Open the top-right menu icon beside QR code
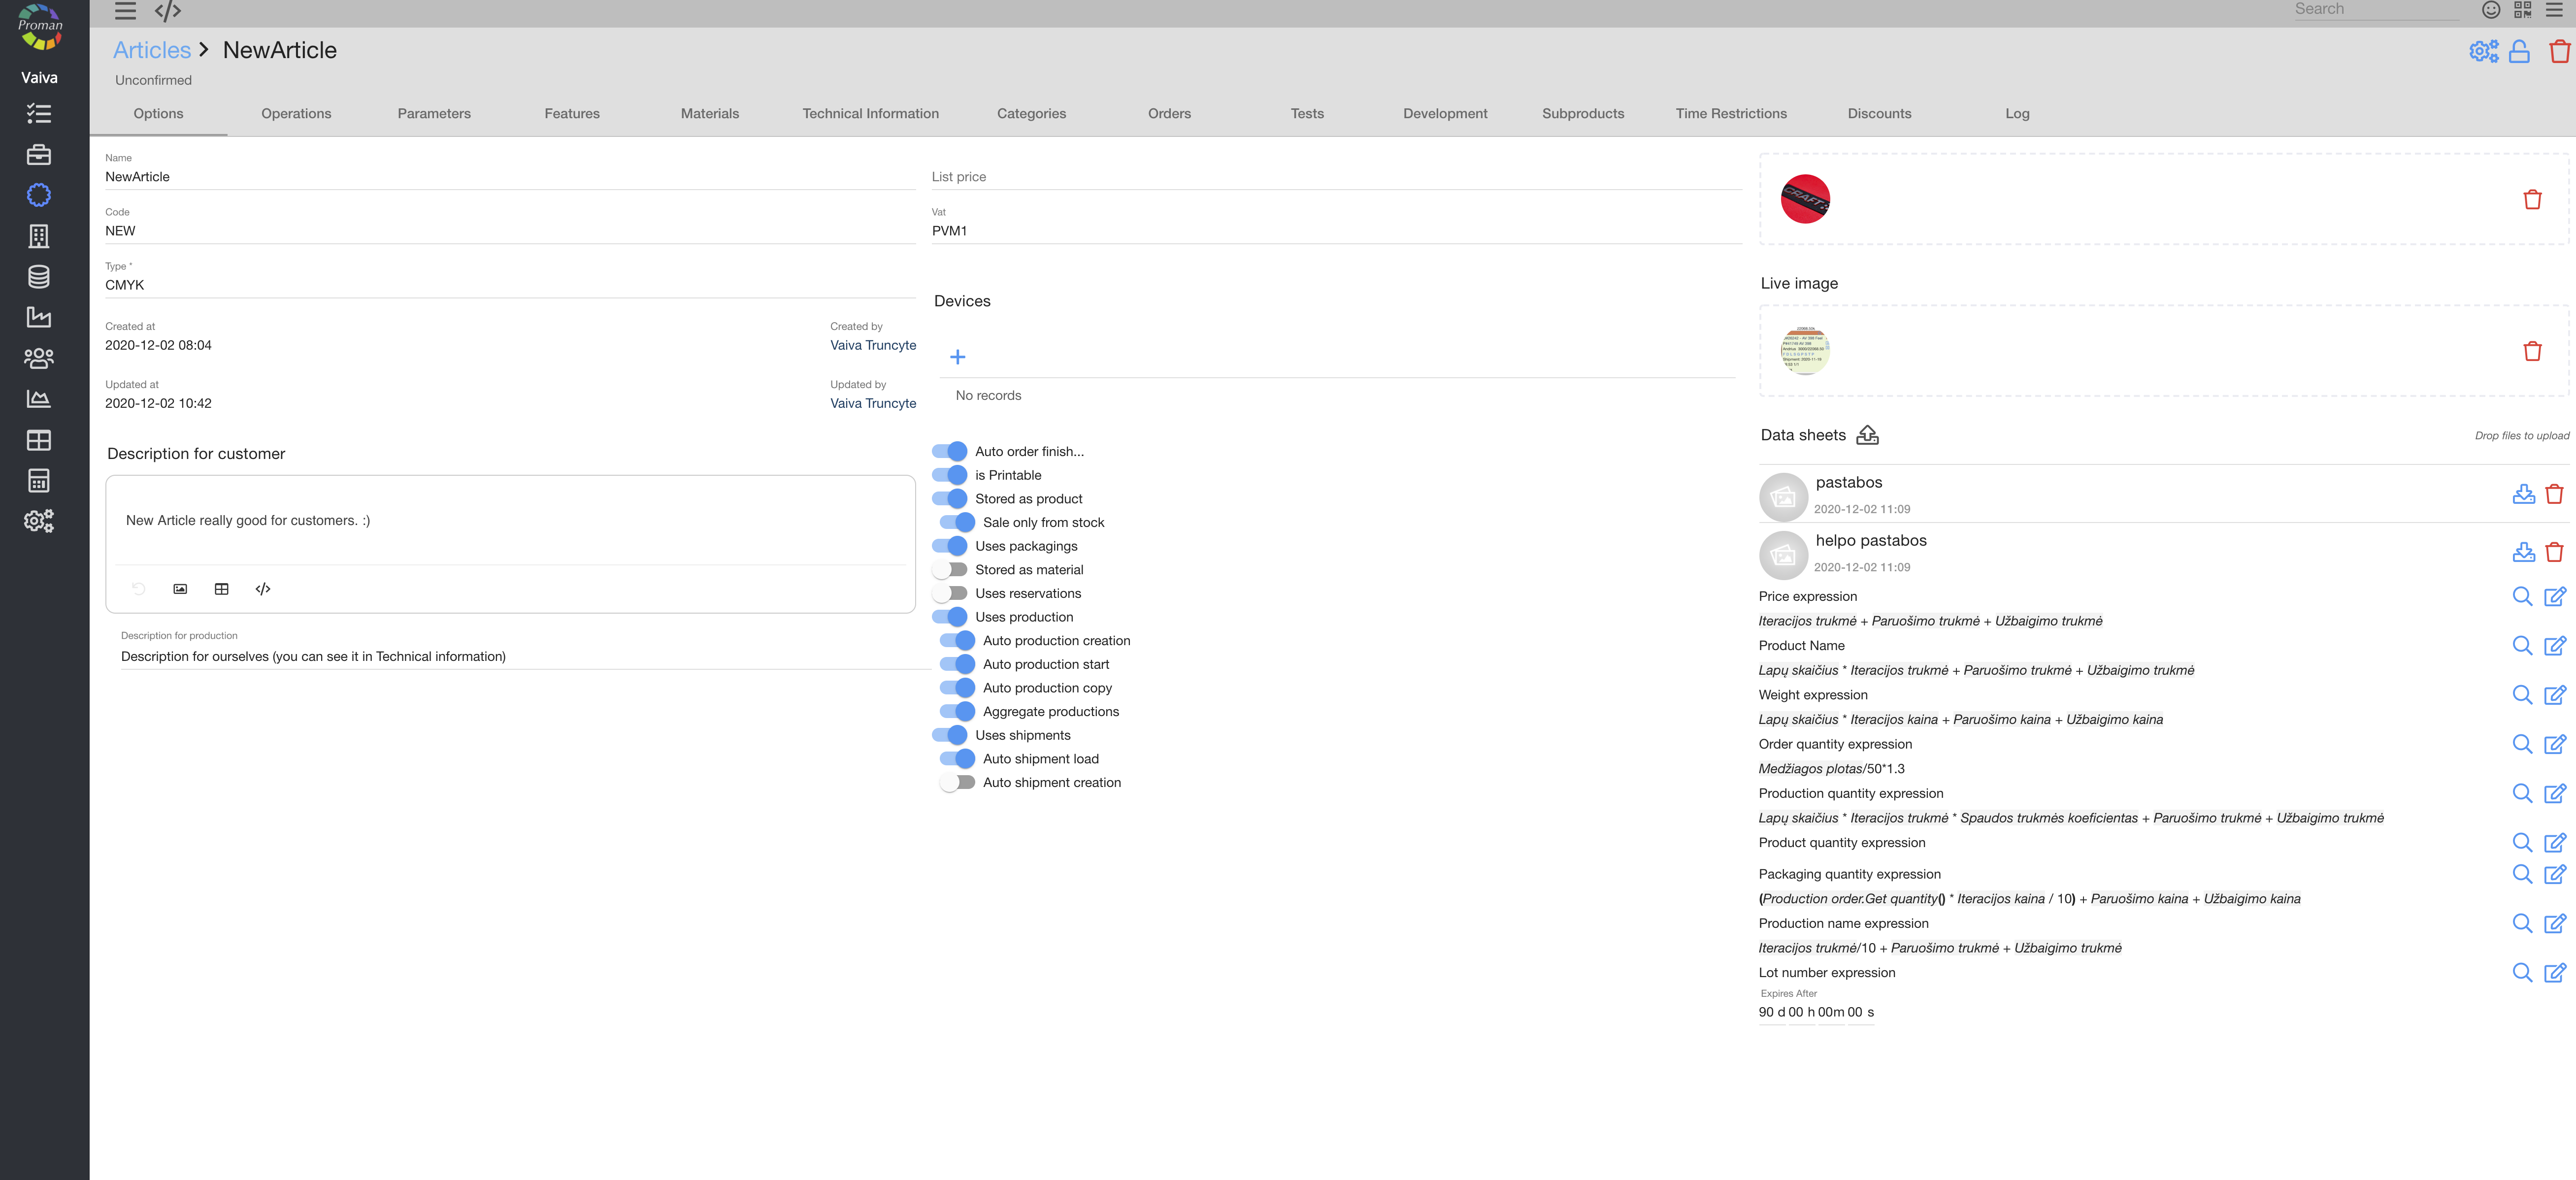 click(2553, 10)
